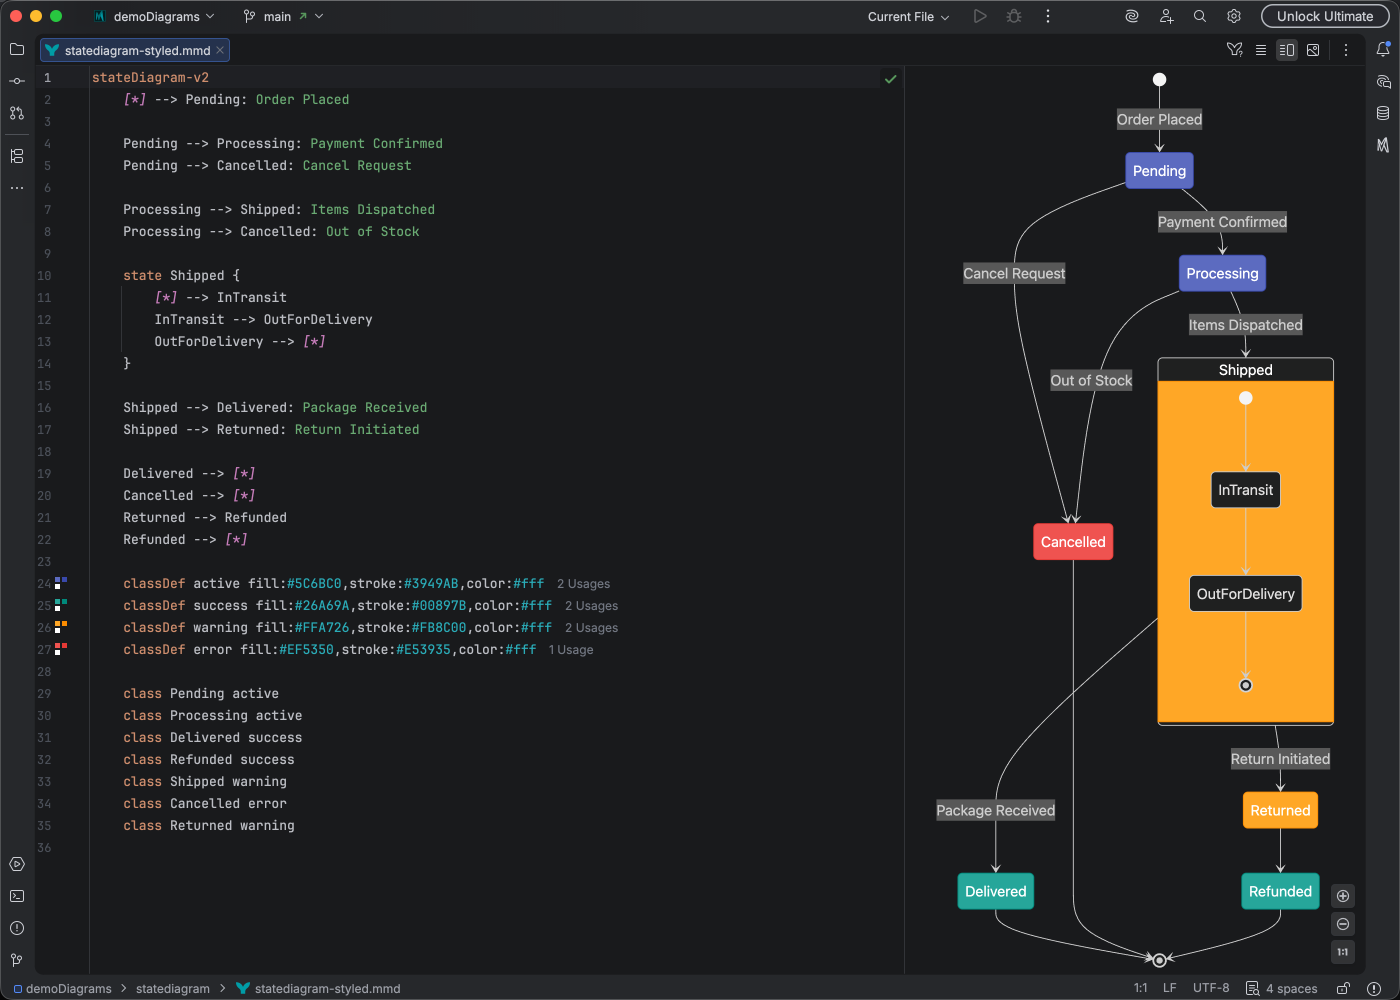Open the demoDiagrams project switcher

[155, 16]
